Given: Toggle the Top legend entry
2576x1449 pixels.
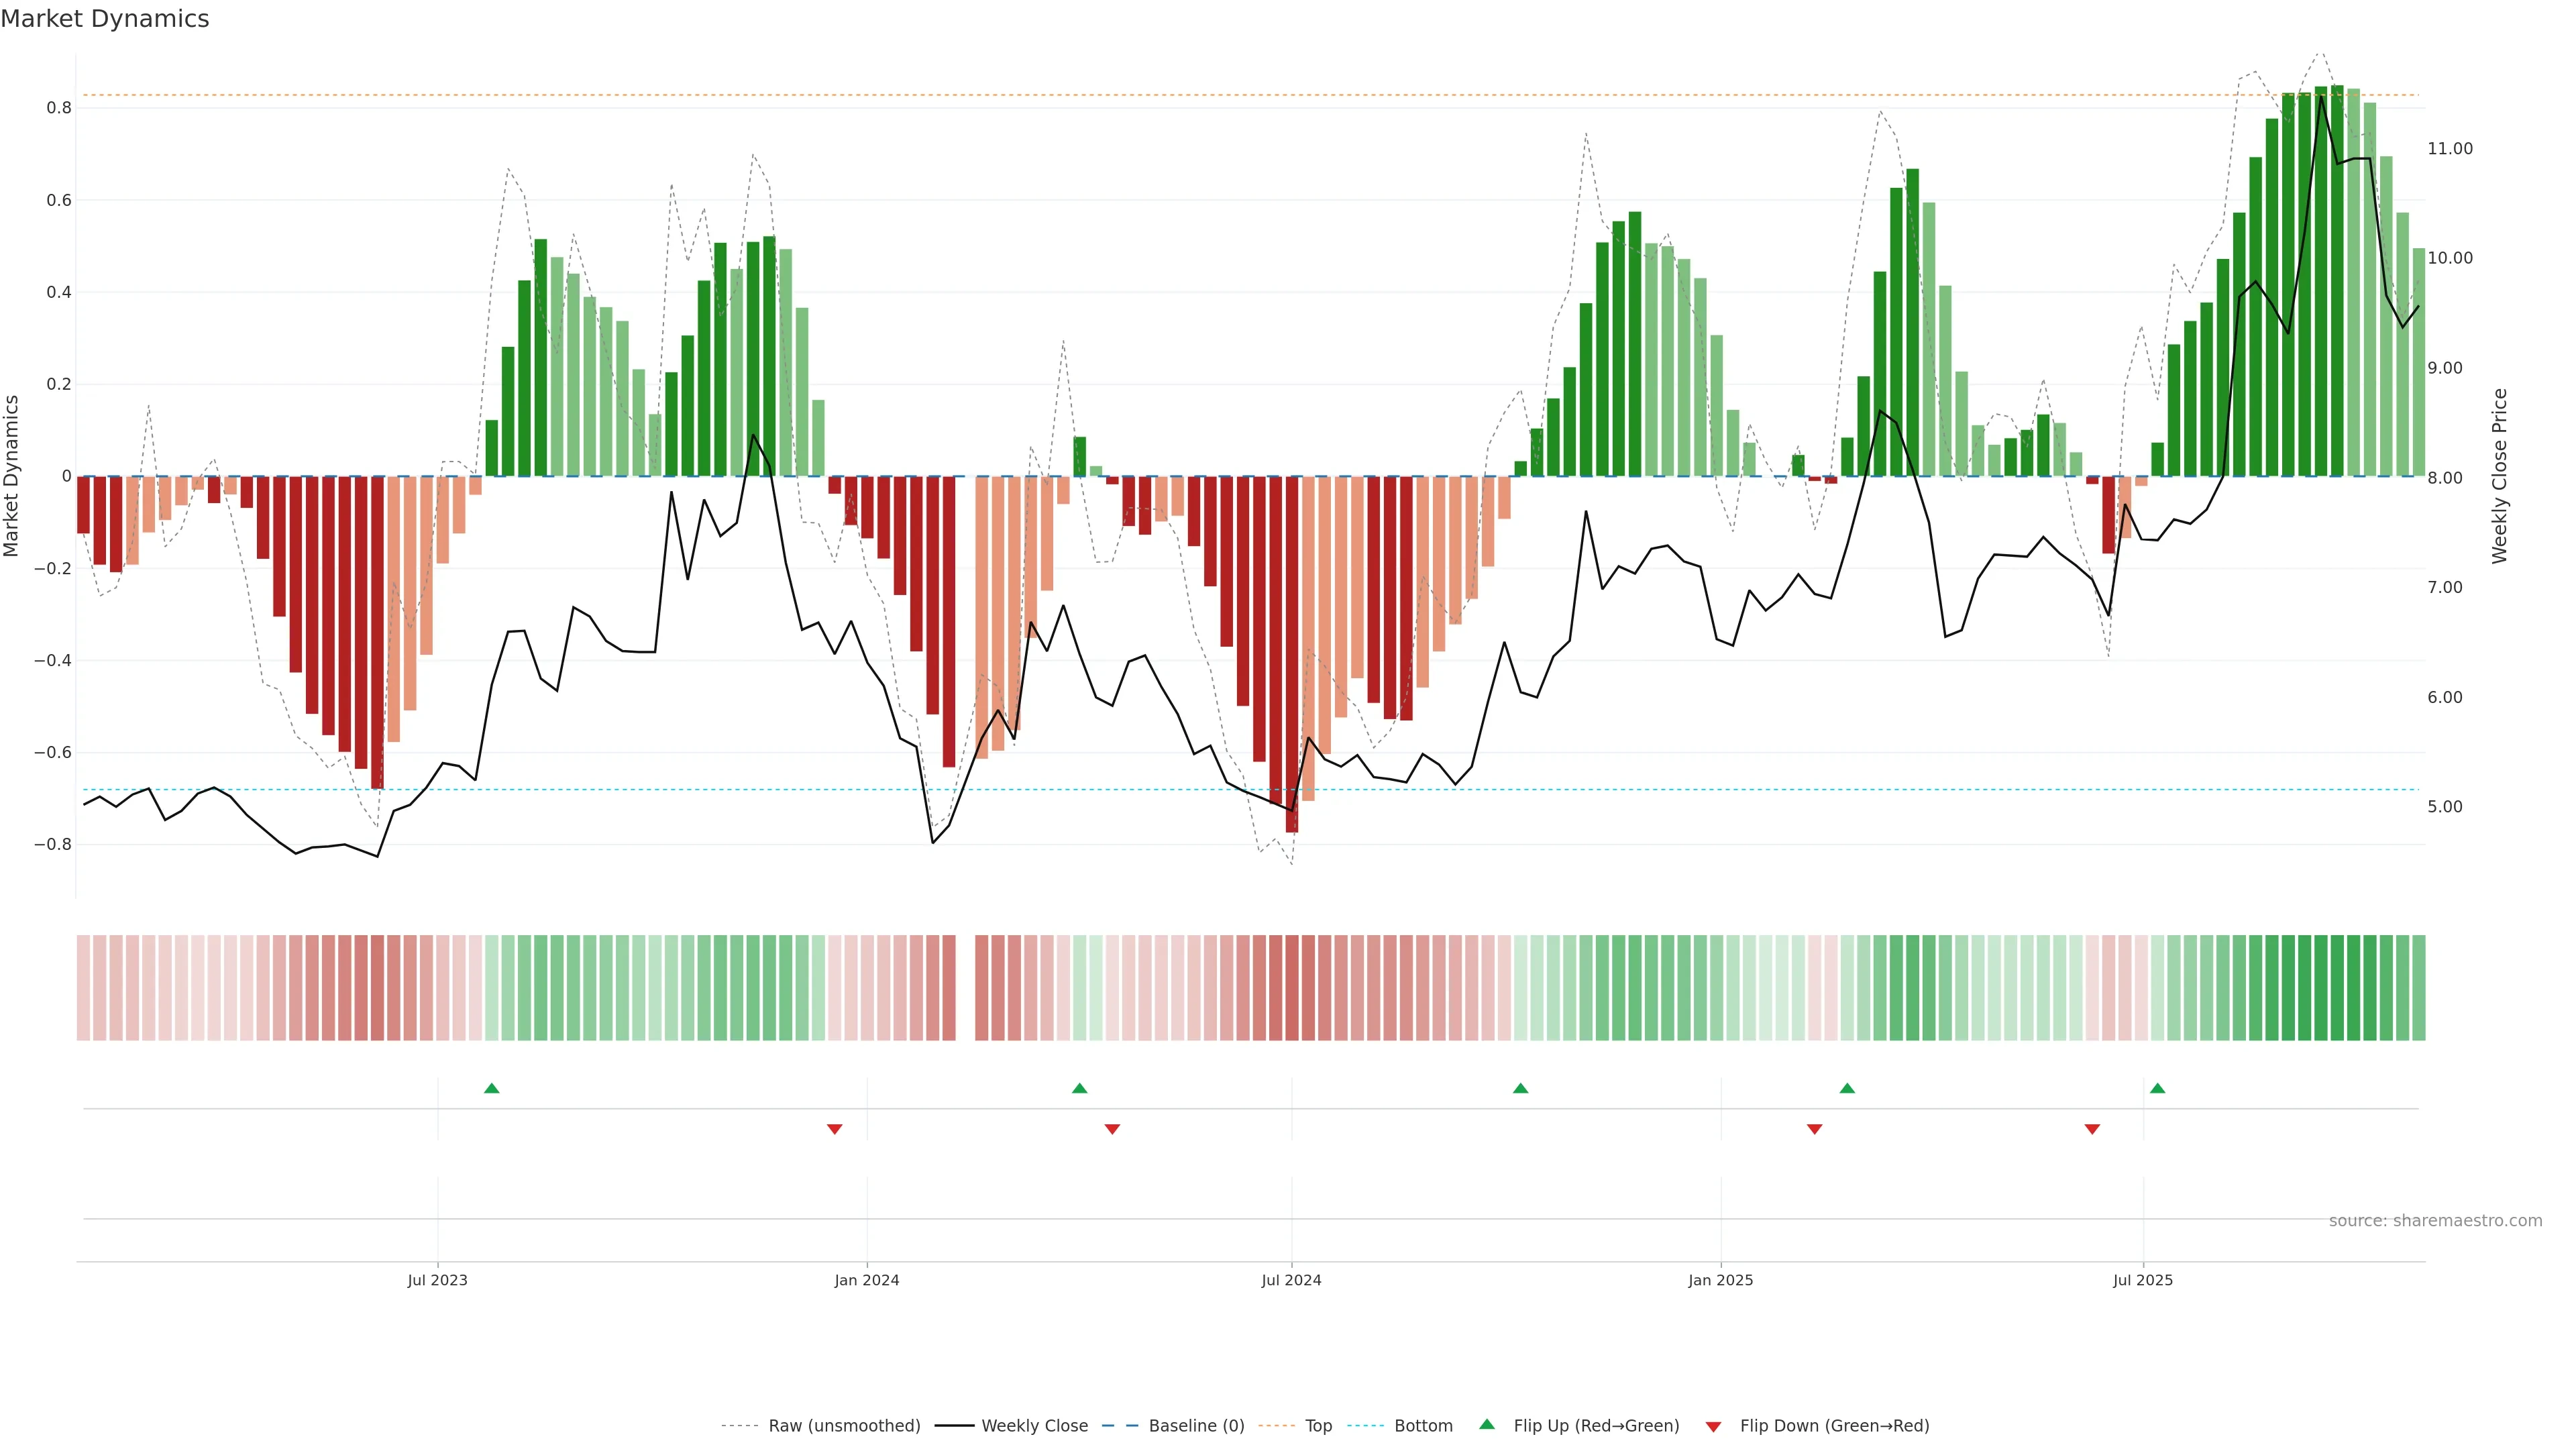Looking at the screenshot, I should coord(1318,1426).
